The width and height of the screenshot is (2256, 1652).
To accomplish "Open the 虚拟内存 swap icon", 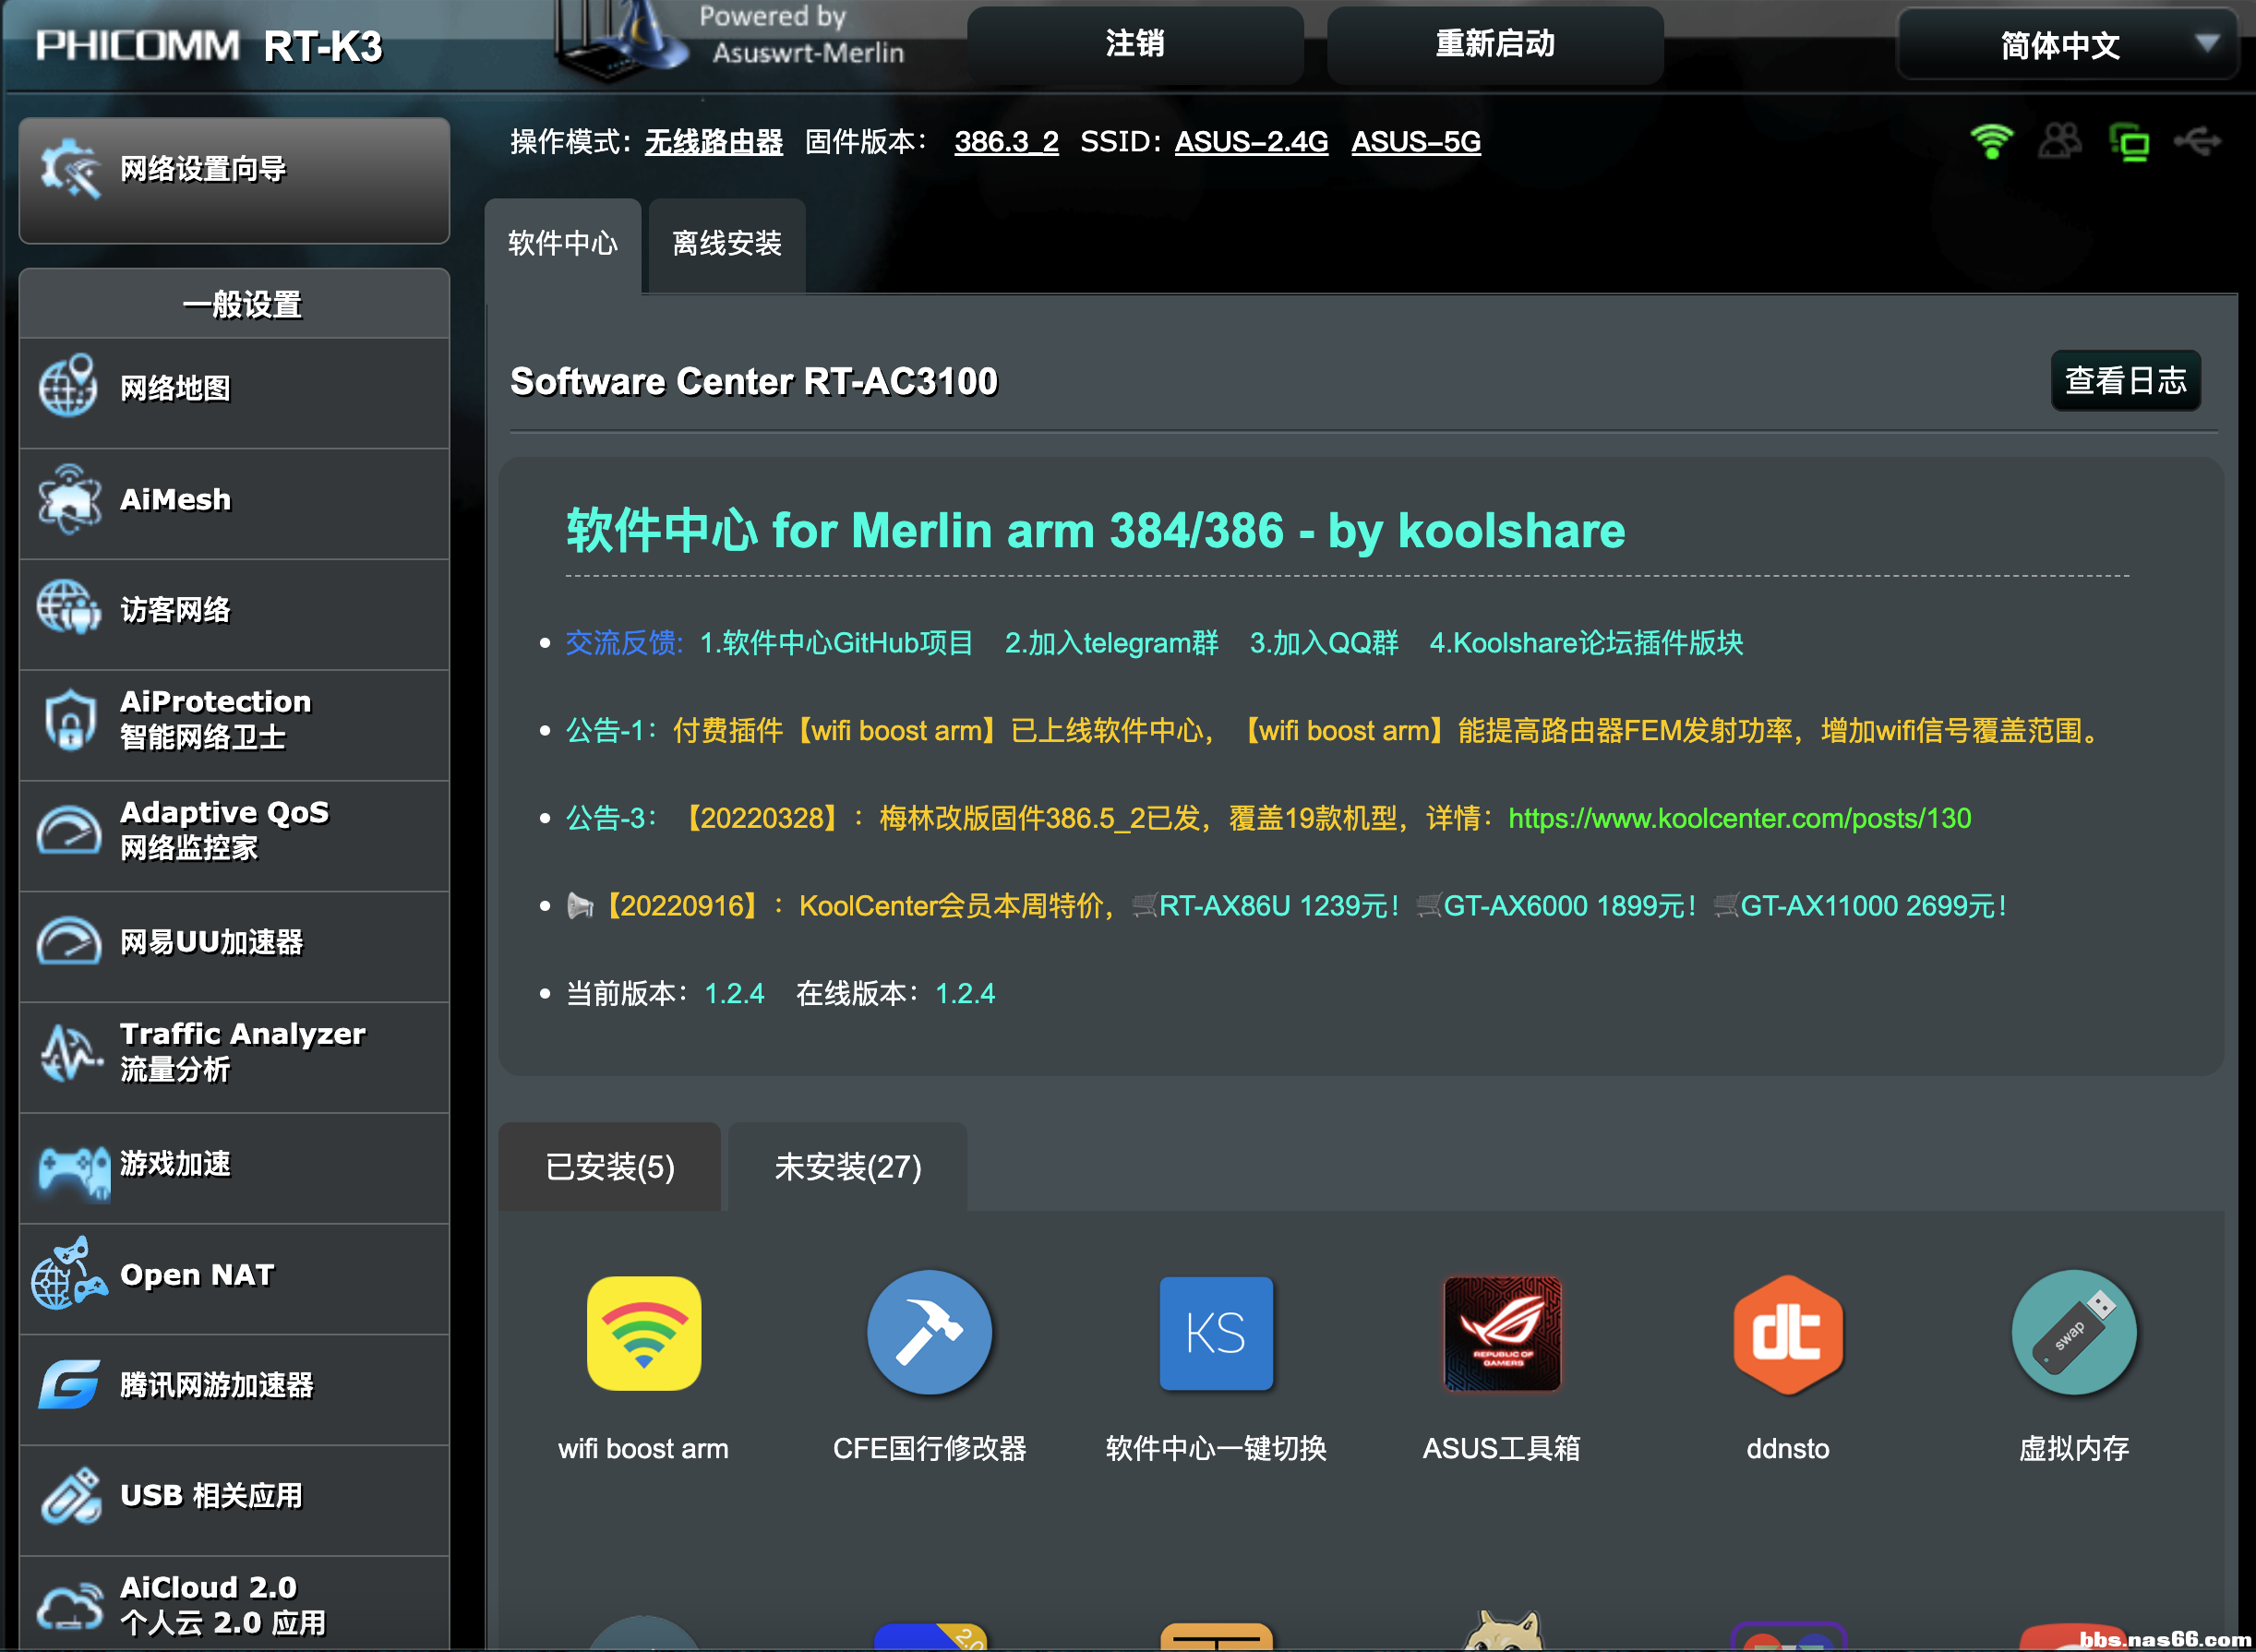I will (2074, 1333).
